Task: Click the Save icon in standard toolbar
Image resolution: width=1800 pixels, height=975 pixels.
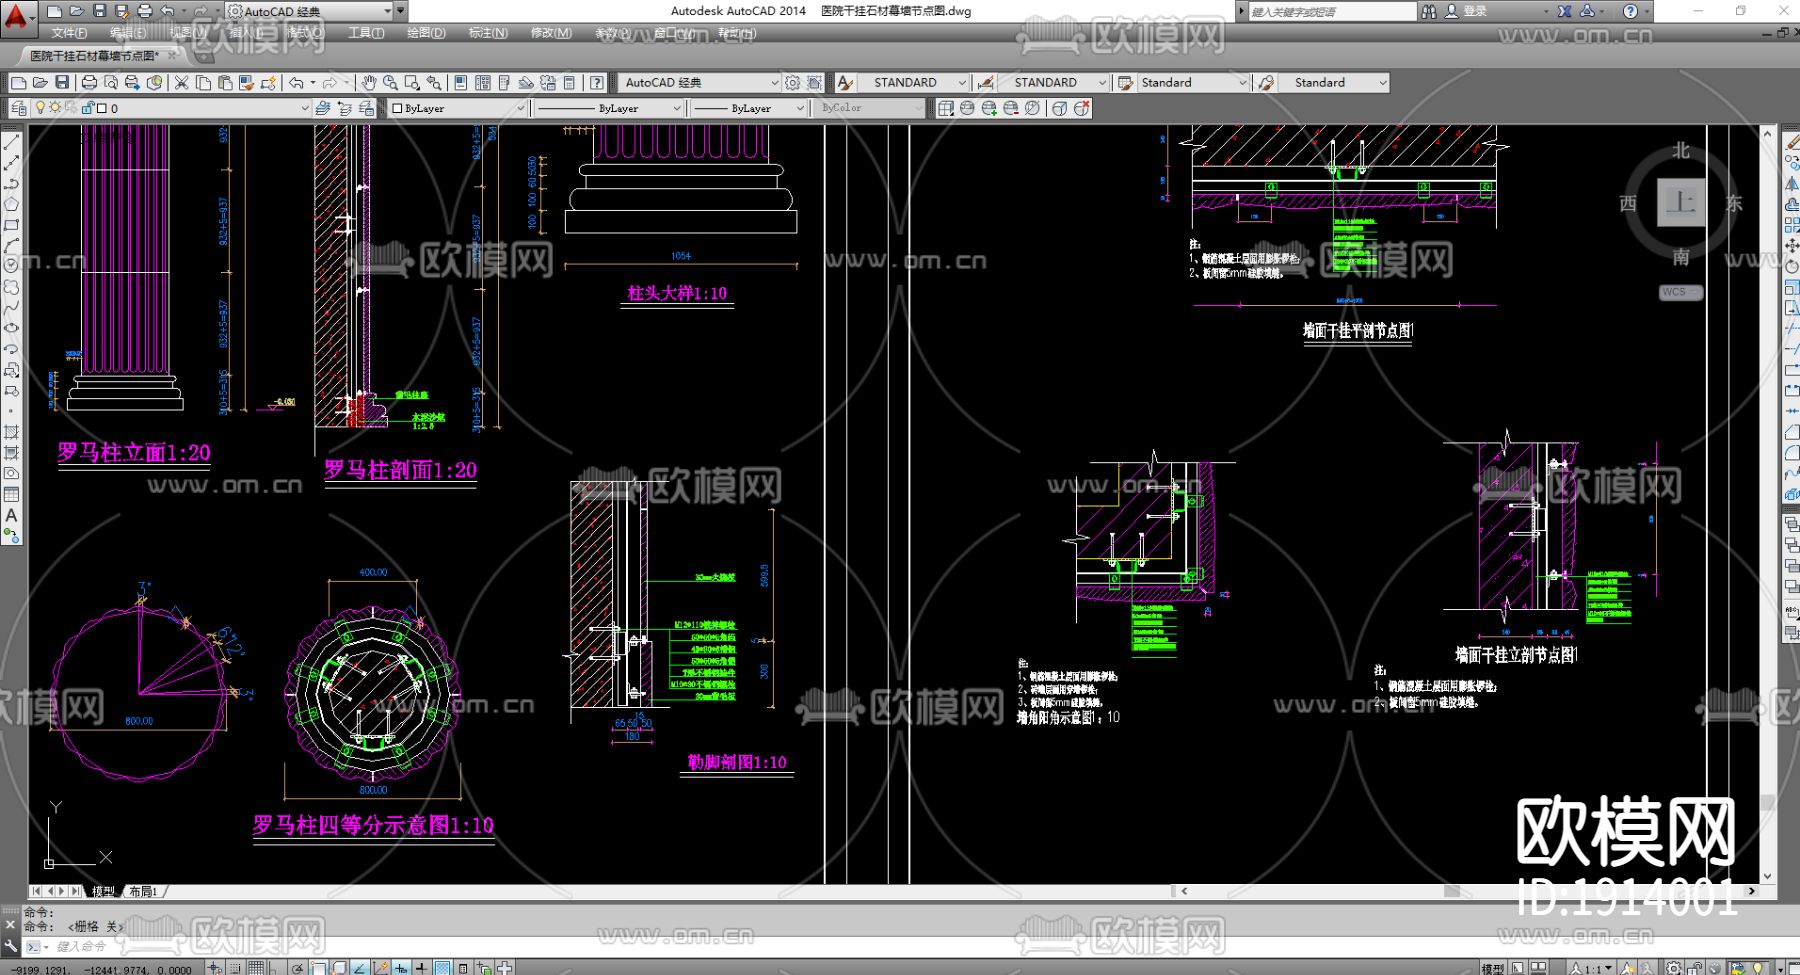Action: [62, 83]
